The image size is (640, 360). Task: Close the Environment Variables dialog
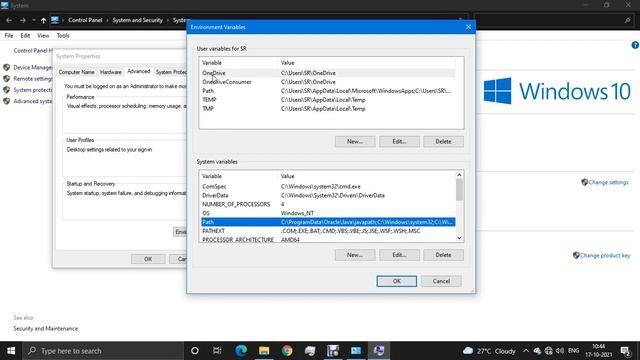[468, 27]
